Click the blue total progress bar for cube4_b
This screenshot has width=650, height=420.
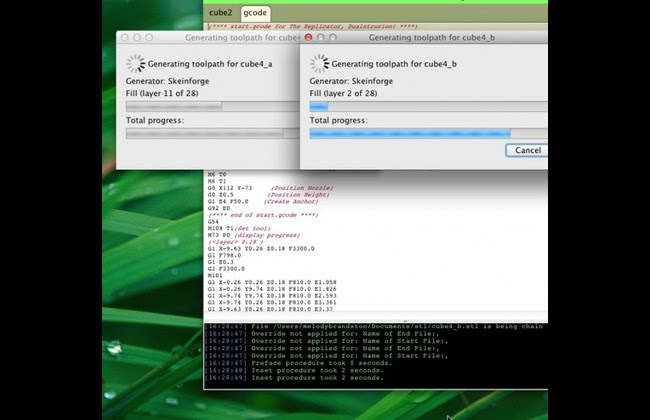click(x=429, y=134)
